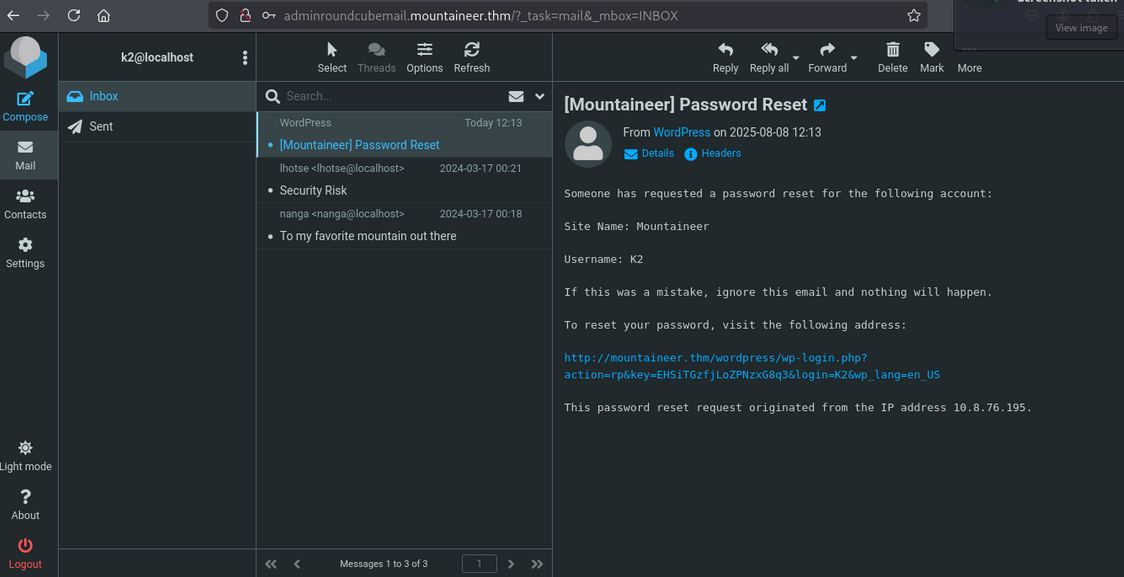
Task: Expand the search options chevron
Action: pyautogui.click(x=540, y=97)
